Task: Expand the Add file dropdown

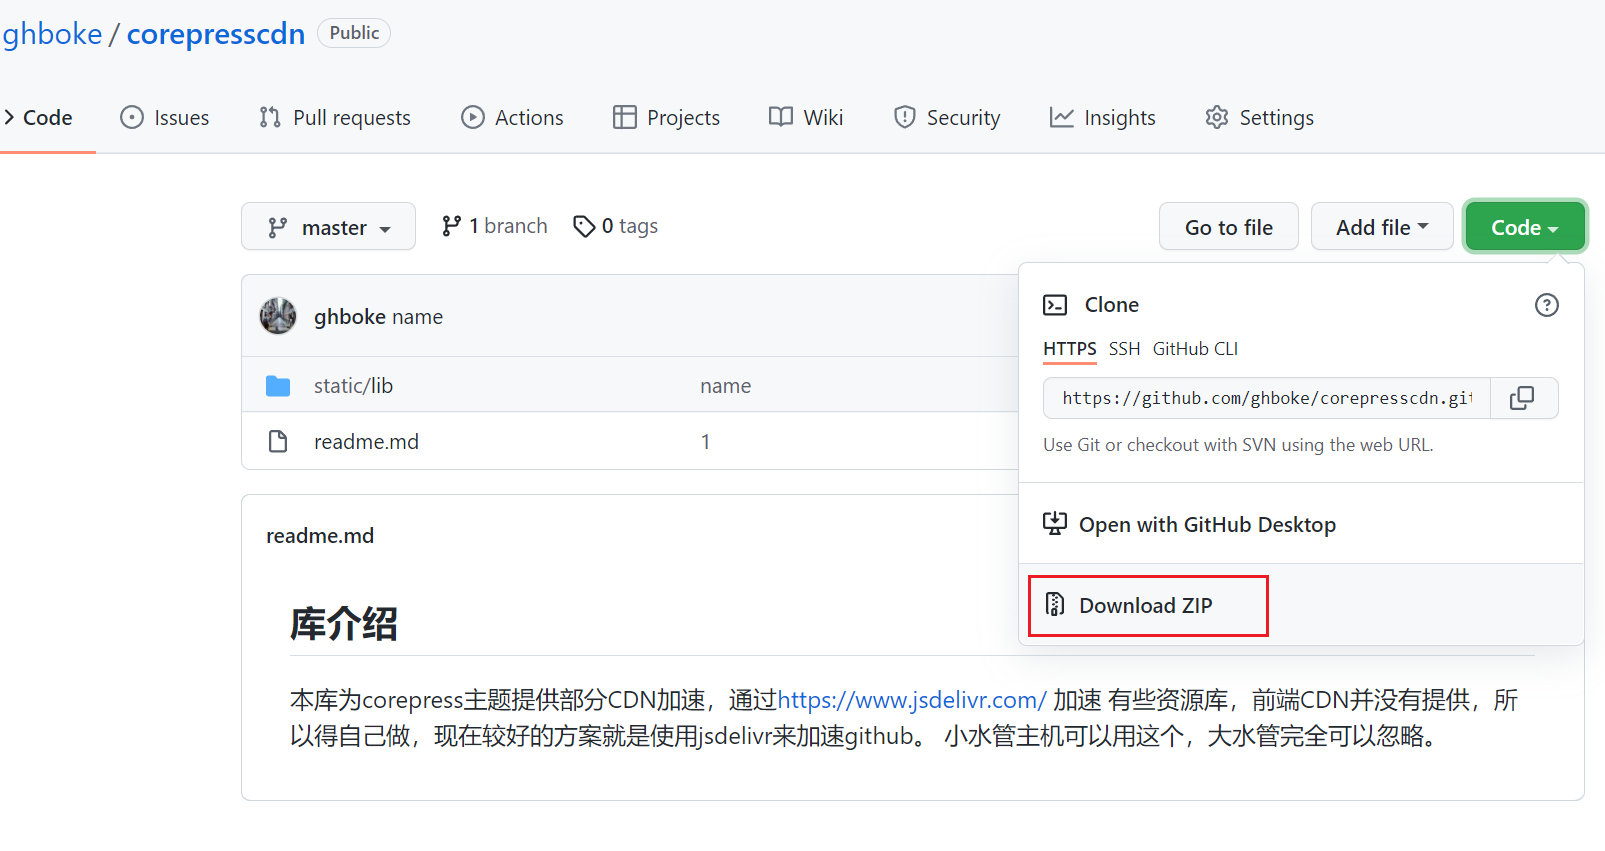Action: 1382,227
